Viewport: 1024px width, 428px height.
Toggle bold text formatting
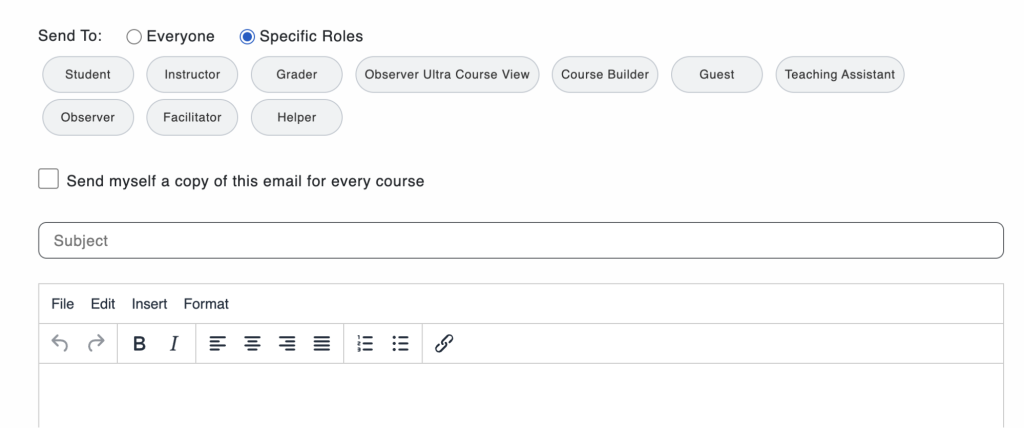pyautogui.click(x=139, y=343)
